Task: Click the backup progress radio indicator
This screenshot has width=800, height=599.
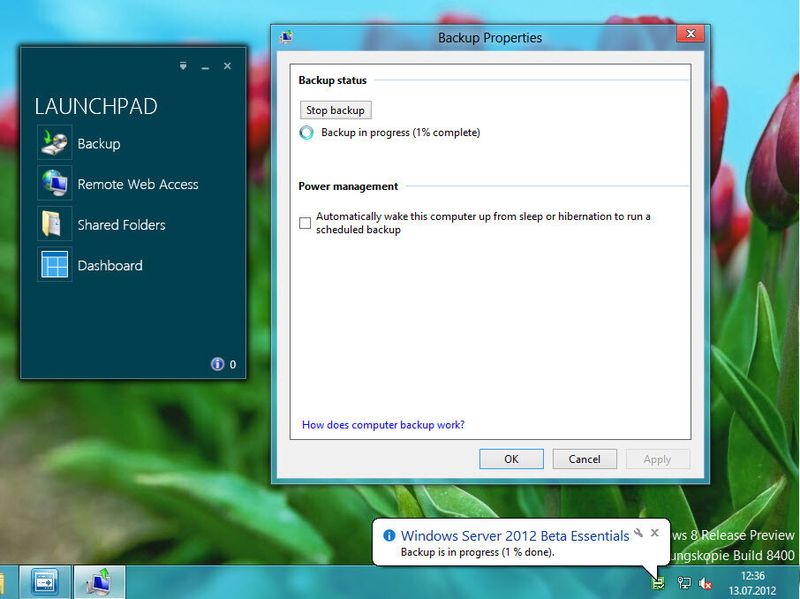Action: [306, 131]
